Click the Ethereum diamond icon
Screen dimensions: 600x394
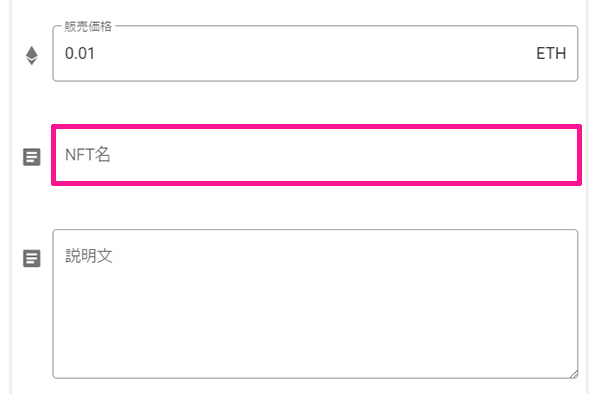pyautogui.click(x=32, y=55)
